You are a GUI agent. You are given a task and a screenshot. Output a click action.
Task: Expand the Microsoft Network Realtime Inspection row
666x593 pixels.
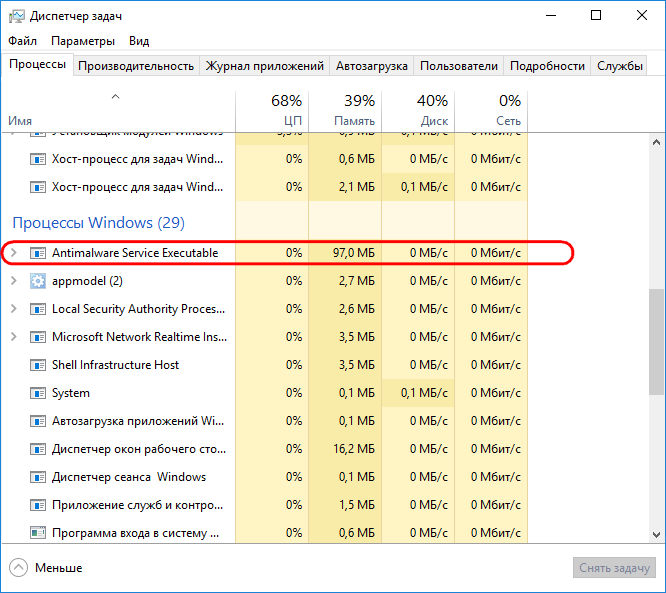click(x=14, y=337)
